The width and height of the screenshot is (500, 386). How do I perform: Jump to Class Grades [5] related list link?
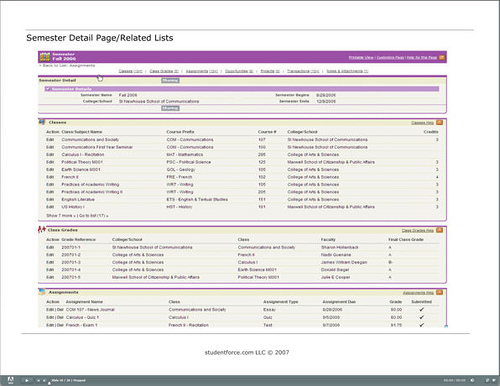(x=164, y=71)
